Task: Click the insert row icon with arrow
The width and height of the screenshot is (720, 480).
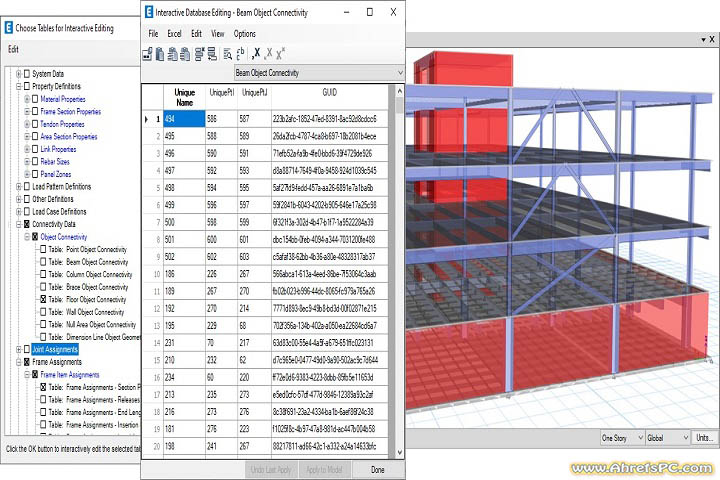Action: tap(212, 54)
